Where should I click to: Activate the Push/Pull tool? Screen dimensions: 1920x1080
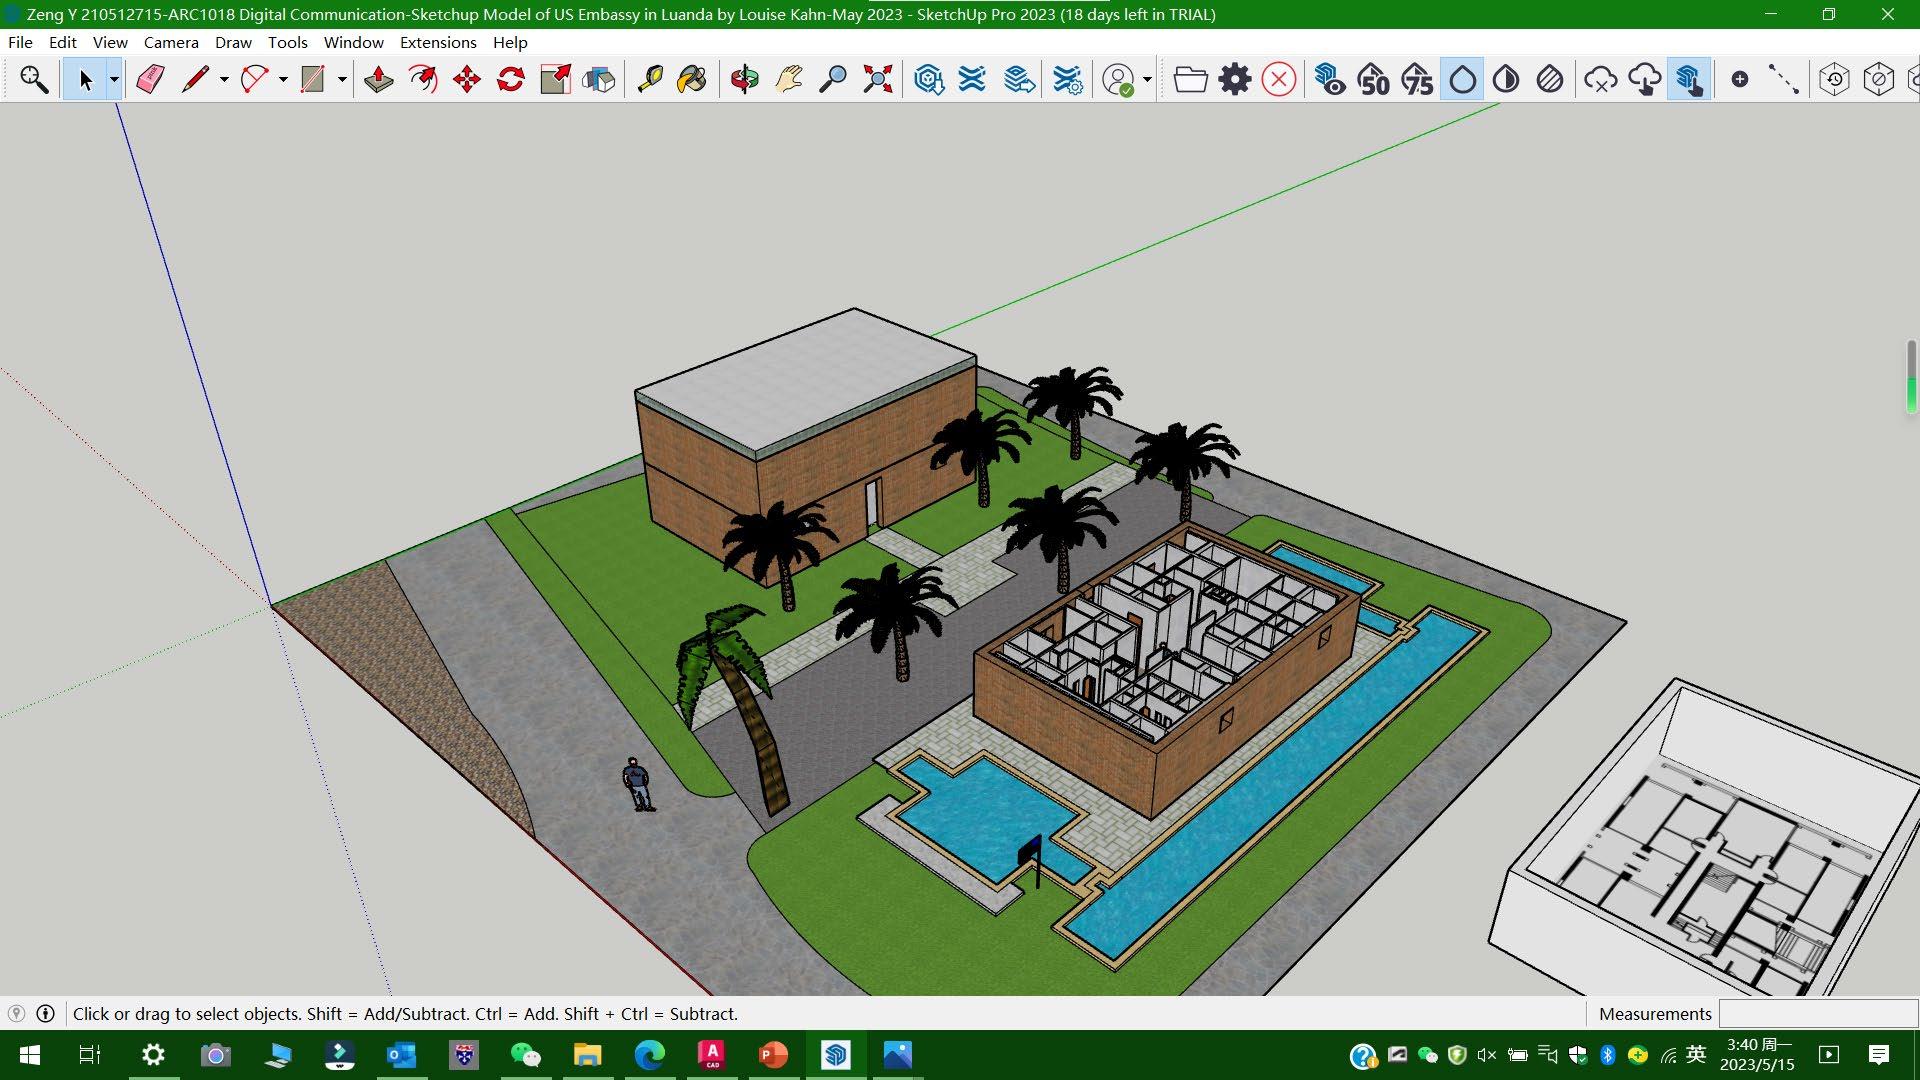click(x=378, y=79)
